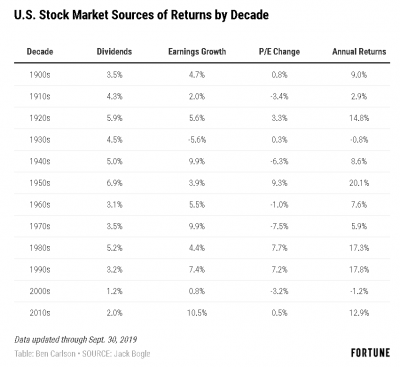Click the 10.5% earnings growth value
Viewport: 400px width, 367px height.
point(197,313)
